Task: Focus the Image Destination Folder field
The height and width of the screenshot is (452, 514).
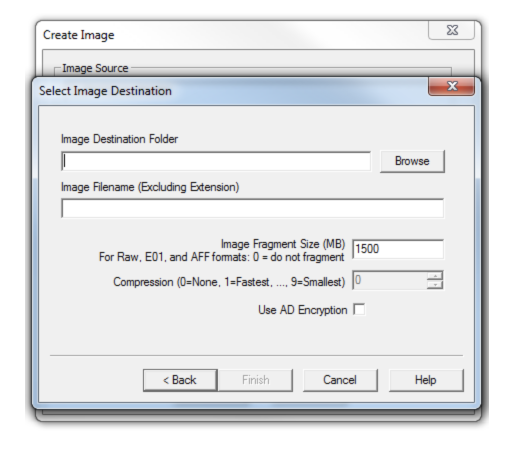Action: tap(216, 161)
